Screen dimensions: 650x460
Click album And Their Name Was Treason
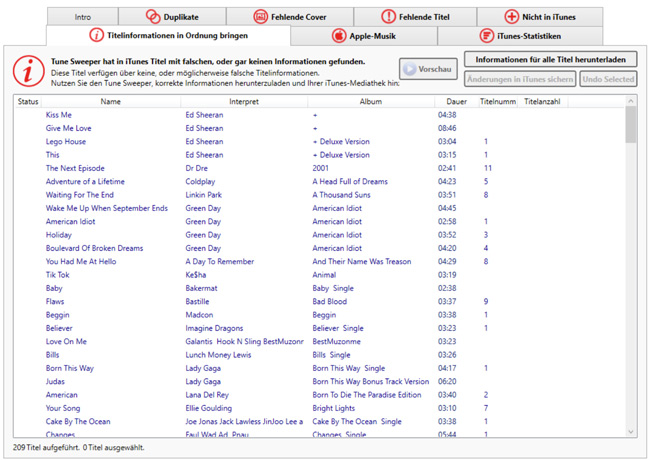361,261
